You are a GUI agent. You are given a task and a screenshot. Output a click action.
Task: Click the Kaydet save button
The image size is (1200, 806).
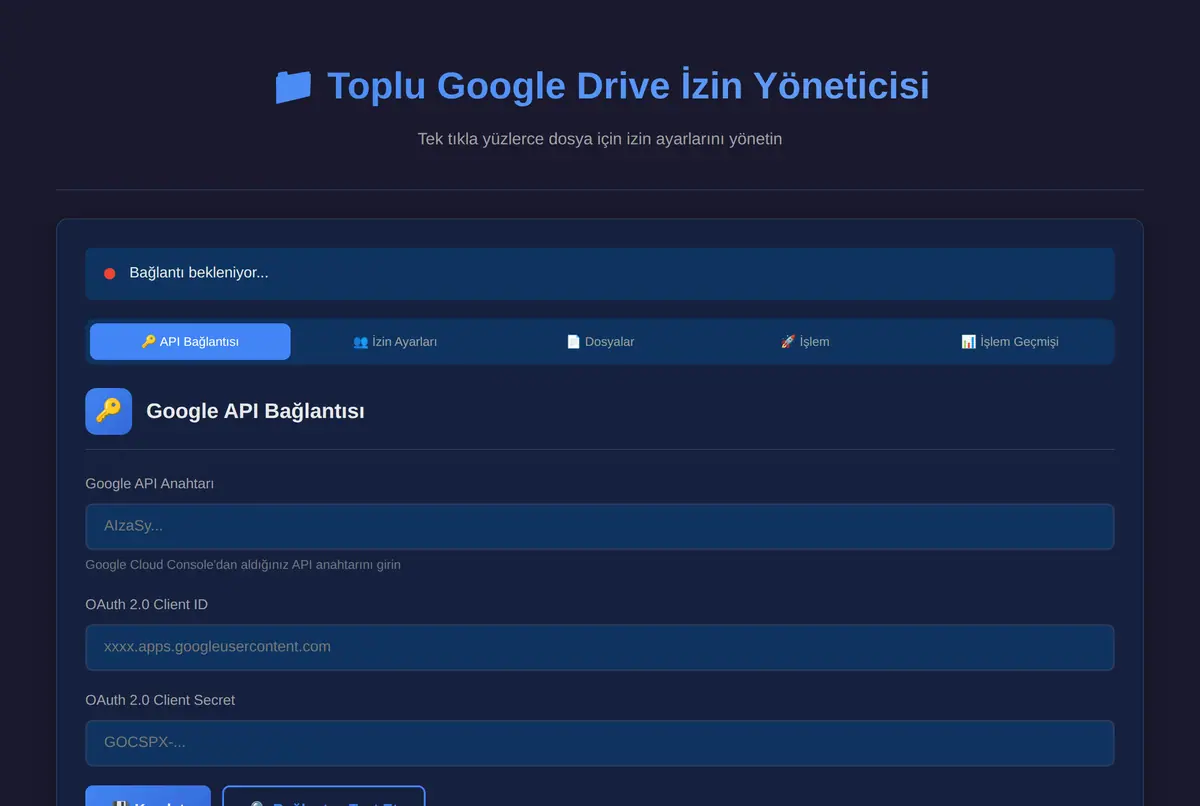point(148,796)
